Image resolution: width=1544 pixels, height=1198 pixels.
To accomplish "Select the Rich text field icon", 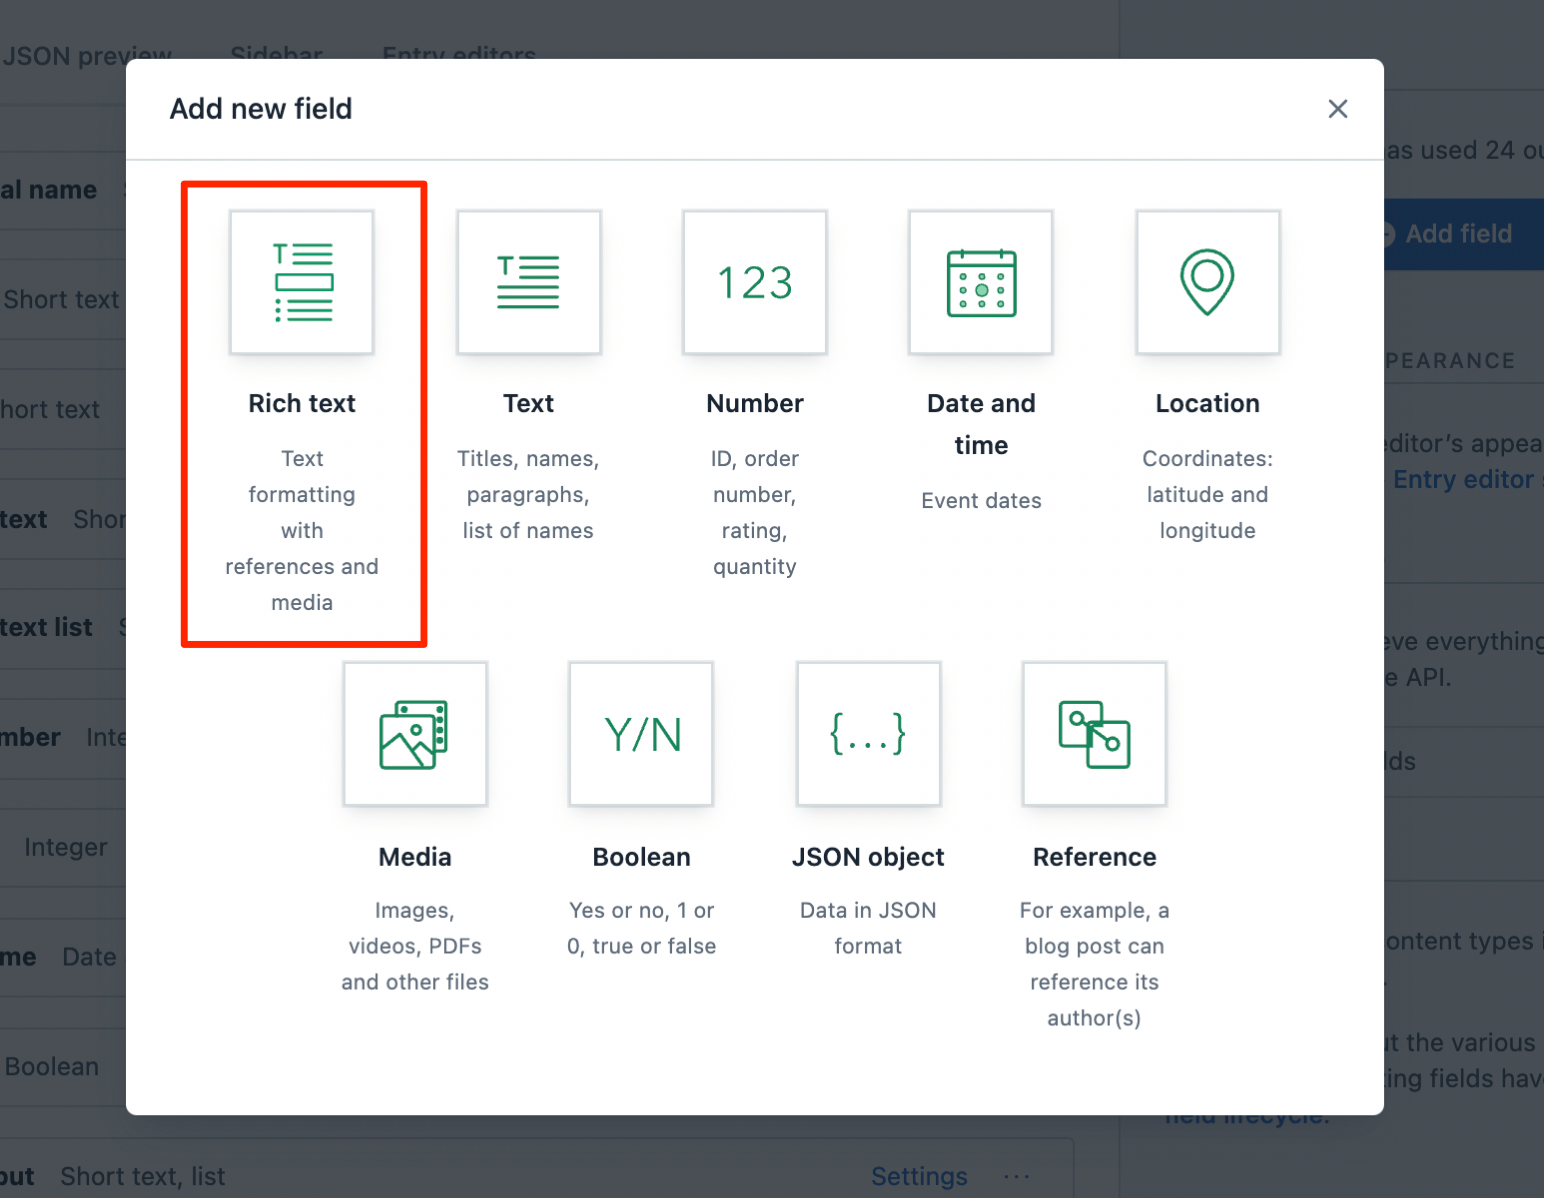I will pyautogui.click(x=302, y=283).
